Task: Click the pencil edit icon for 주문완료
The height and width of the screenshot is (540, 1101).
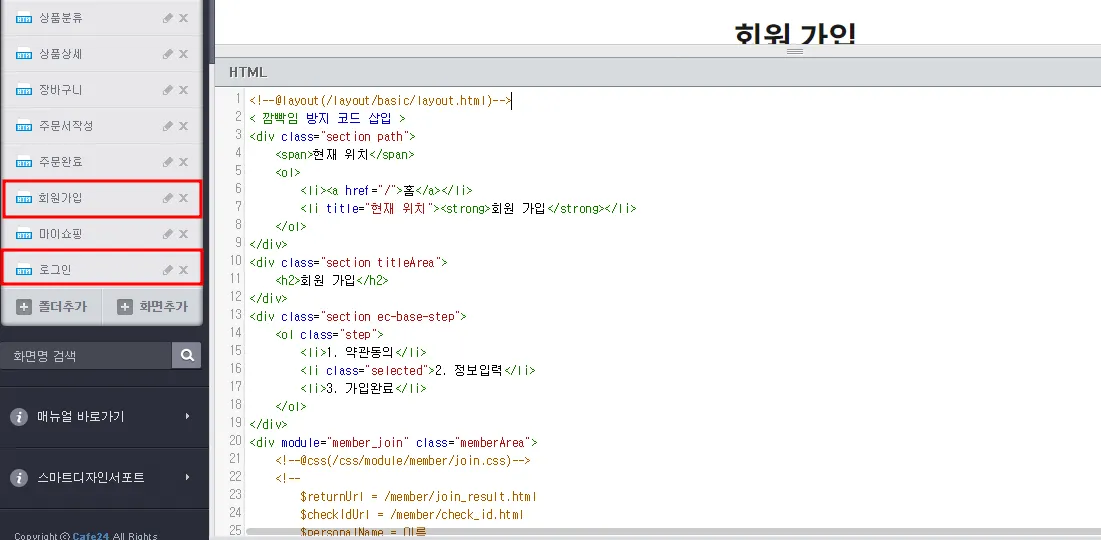Action: tap(167, 162)
